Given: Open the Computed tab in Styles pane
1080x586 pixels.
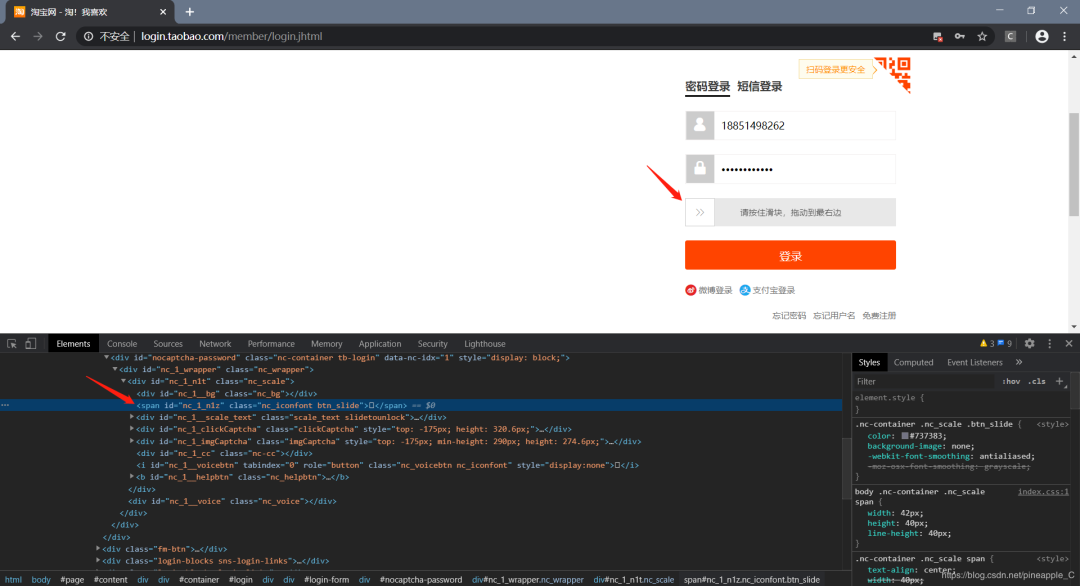Looking at the screenshot, I should (914, 362).
